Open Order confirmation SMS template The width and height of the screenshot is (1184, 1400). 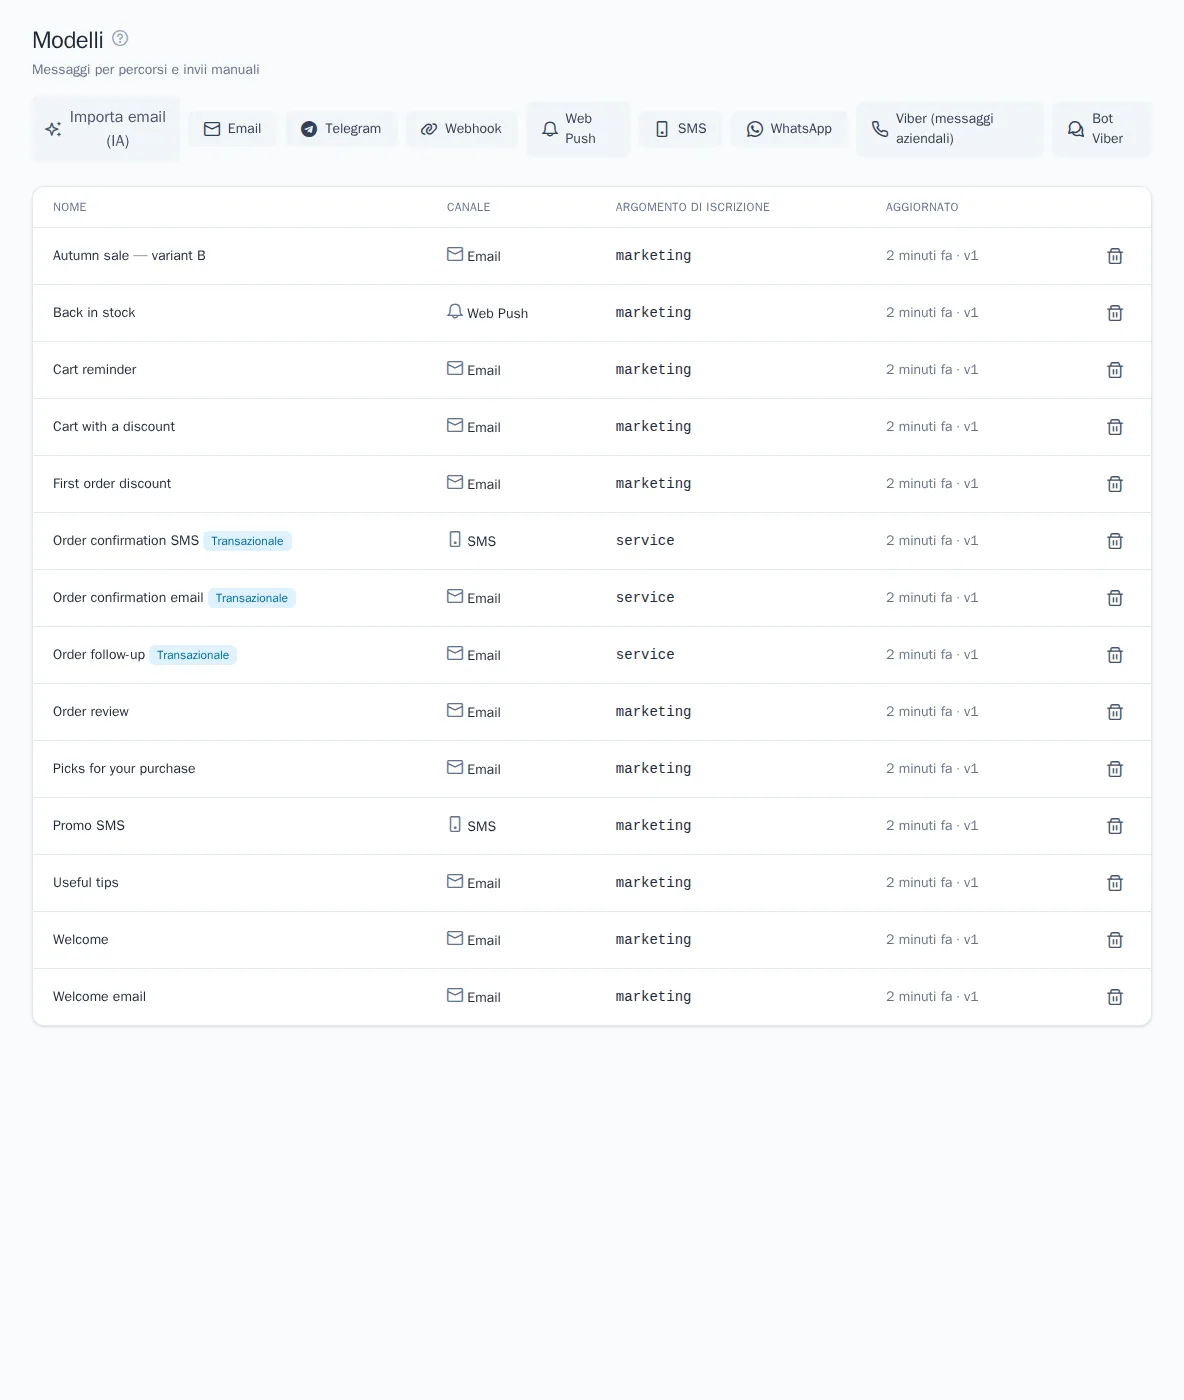tap(126, 541)
